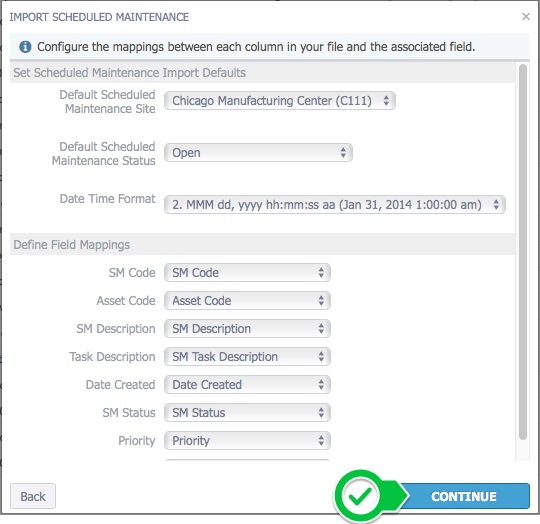Open the SM Code mapping dropdown

point(247,273)
